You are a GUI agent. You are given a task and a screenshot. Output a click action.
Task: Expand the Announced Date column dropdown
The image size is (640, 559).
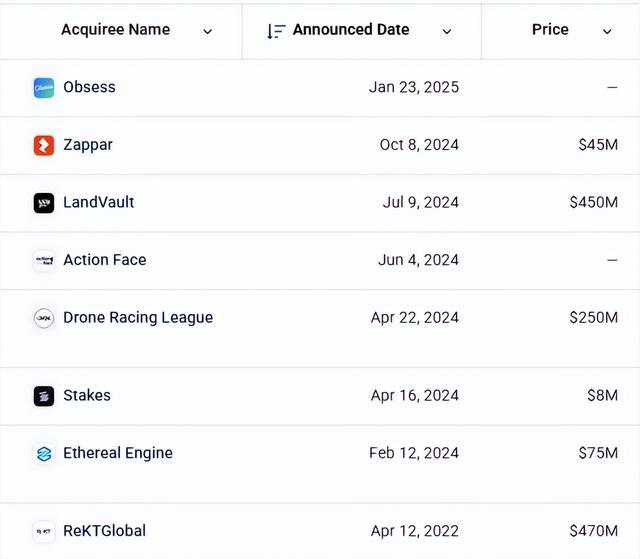pos(447,31)
